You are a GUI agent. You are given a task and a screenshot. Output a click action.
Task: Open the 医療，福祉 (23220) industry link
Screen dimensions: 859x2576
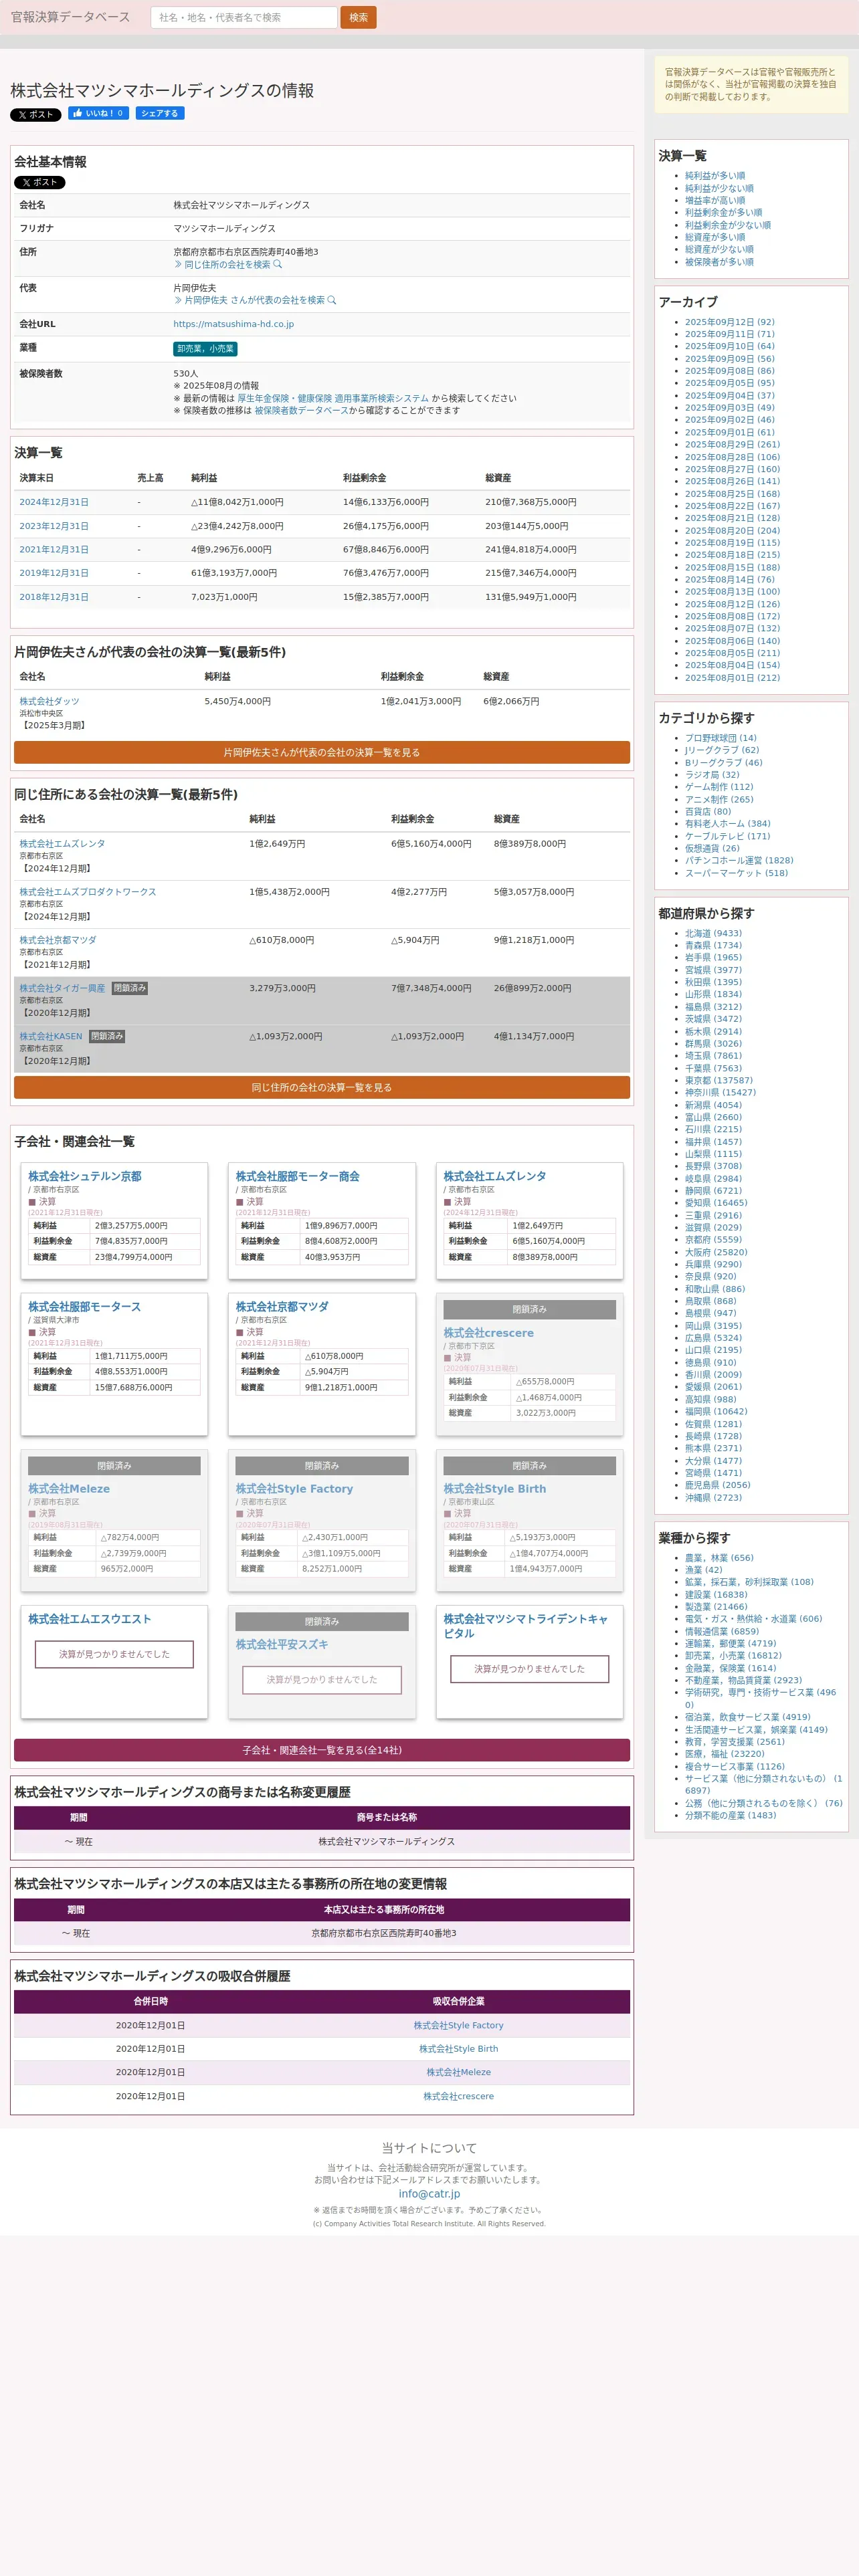click(724, 1754)
